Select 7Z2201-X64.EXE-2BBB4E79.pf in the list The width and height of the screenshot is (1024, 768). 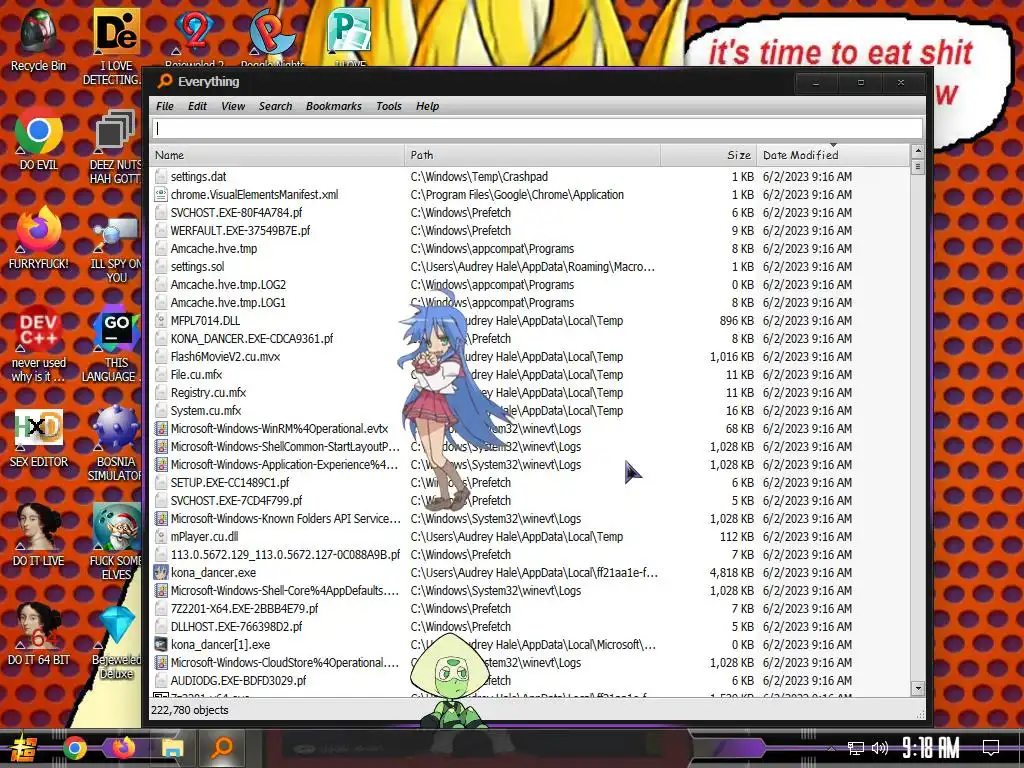coord(530,609)
